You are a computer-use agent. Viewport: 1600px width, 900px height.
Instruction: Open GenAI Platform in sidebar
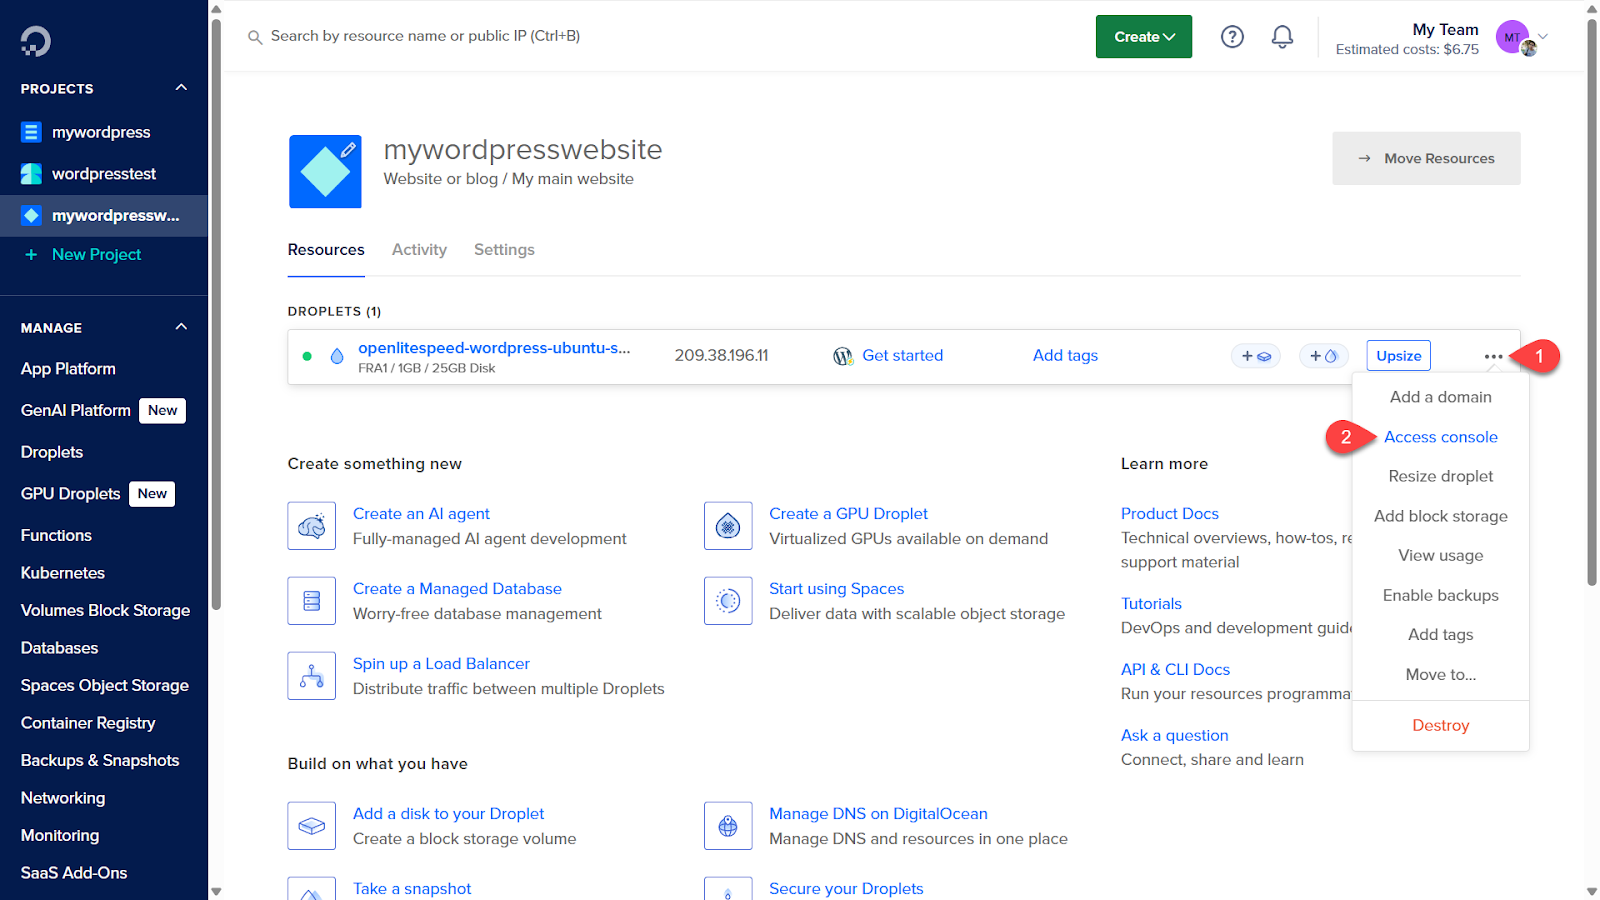(x=76, y=411)
